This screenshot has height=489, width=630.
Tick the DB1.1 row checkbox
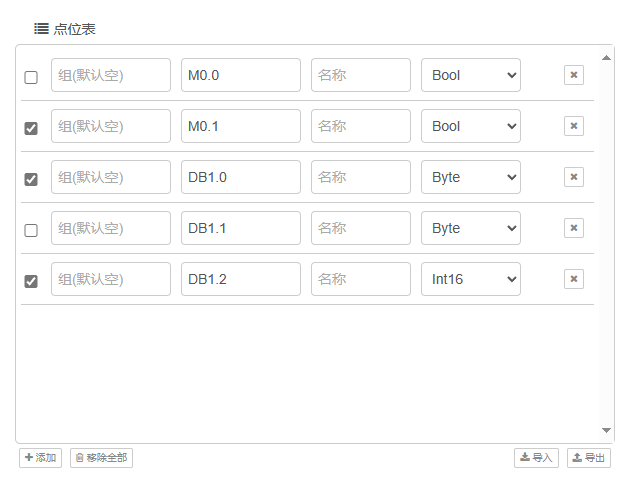point(31,230)
